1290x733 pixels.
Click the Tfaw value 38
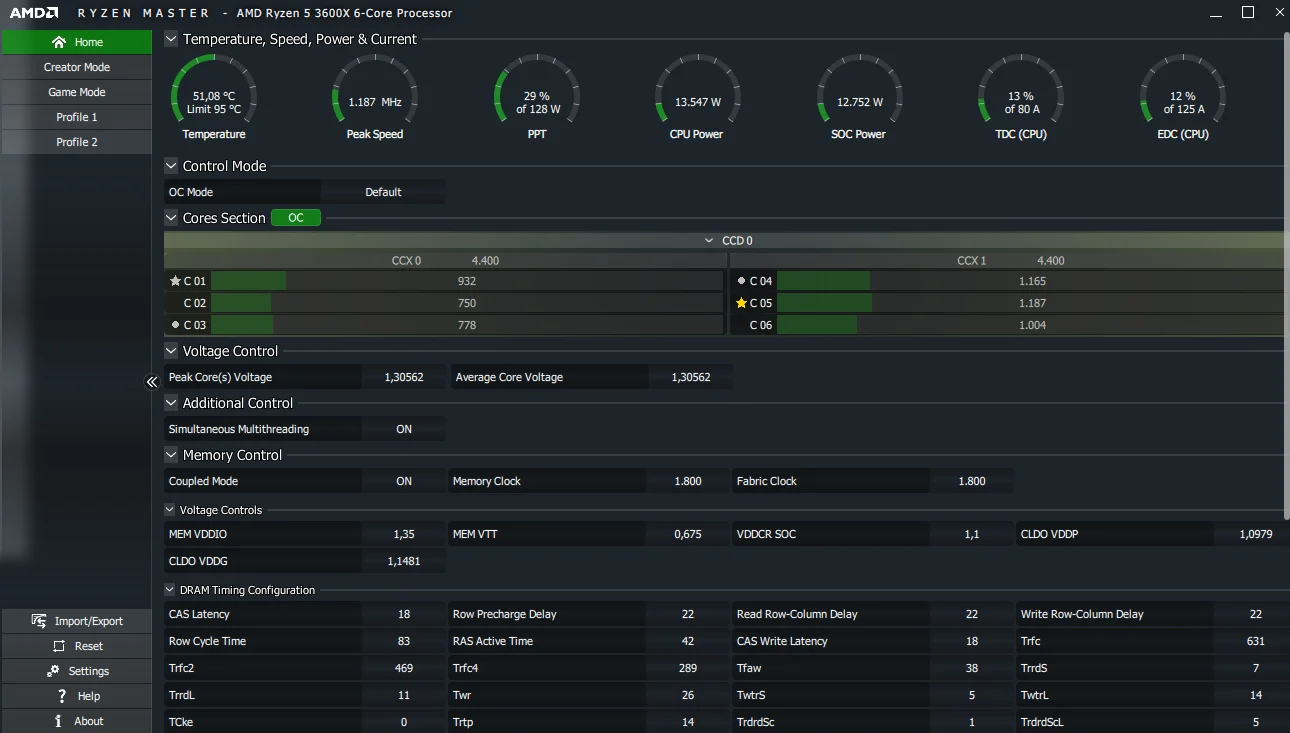point(972,668)
